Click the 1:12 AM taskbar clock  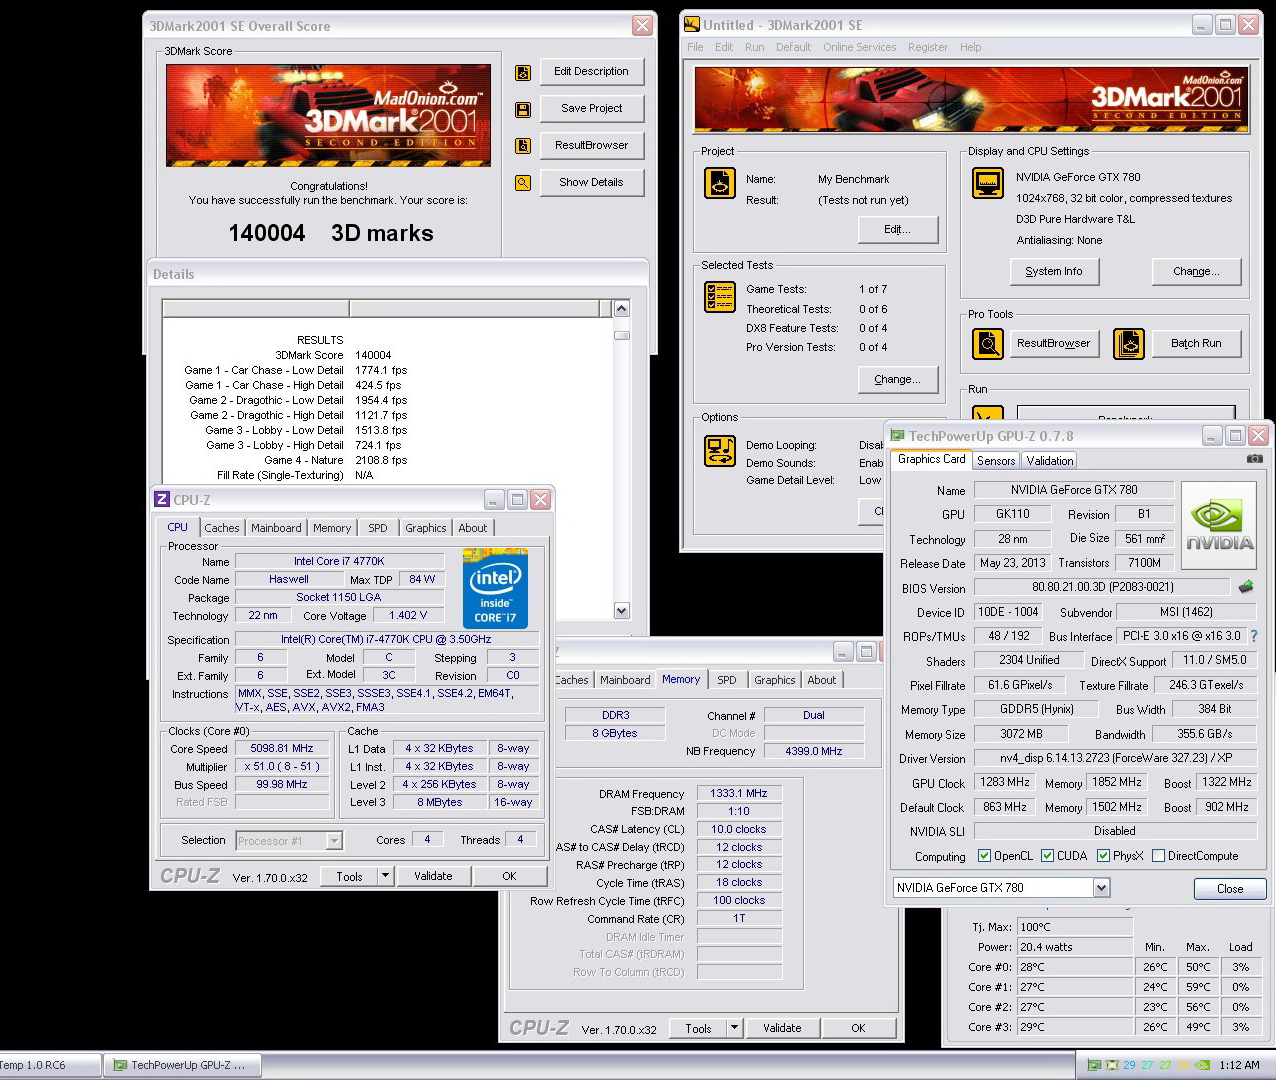coord(1239,1066)
